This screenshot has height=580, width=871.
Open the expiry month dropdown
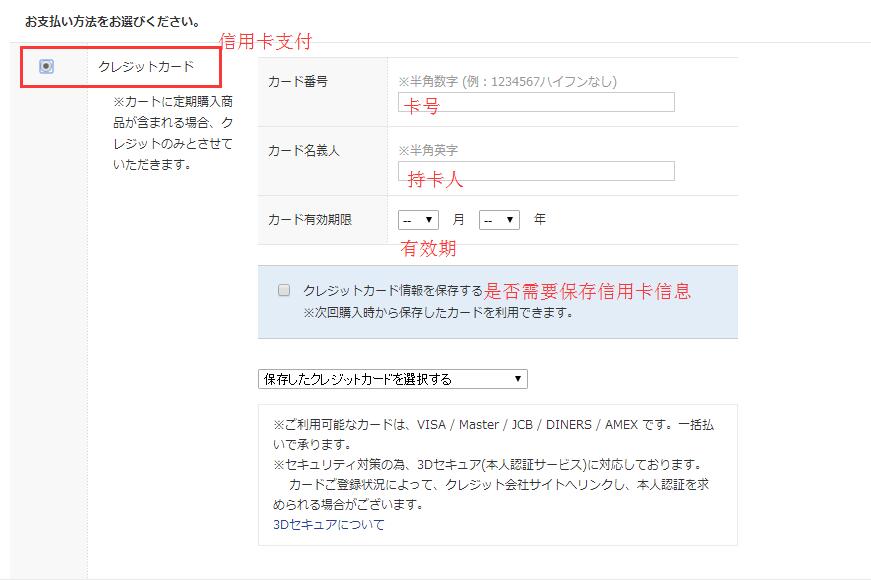(418, 220)
